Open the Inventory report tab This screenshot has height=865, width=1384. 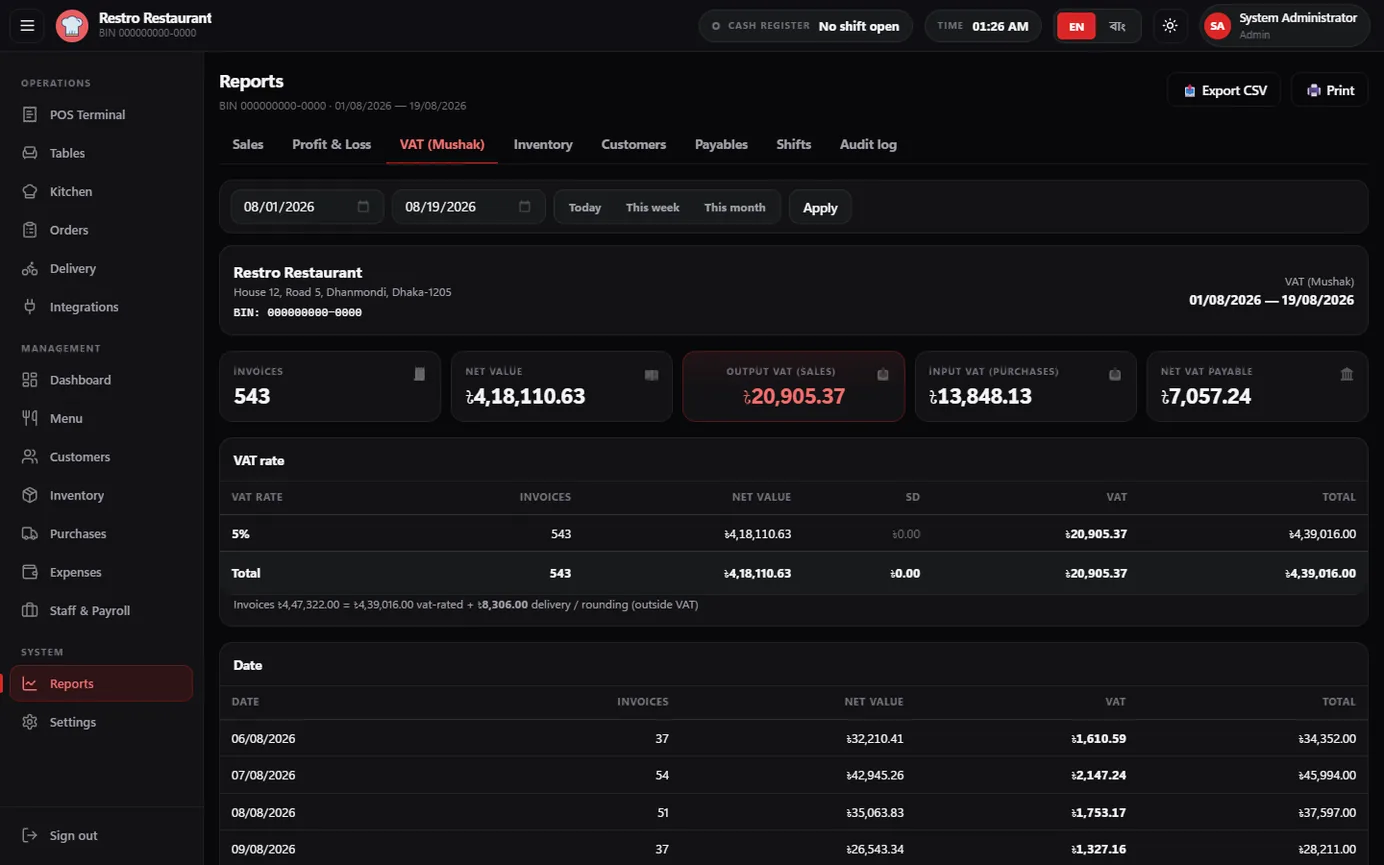(543, 145)
